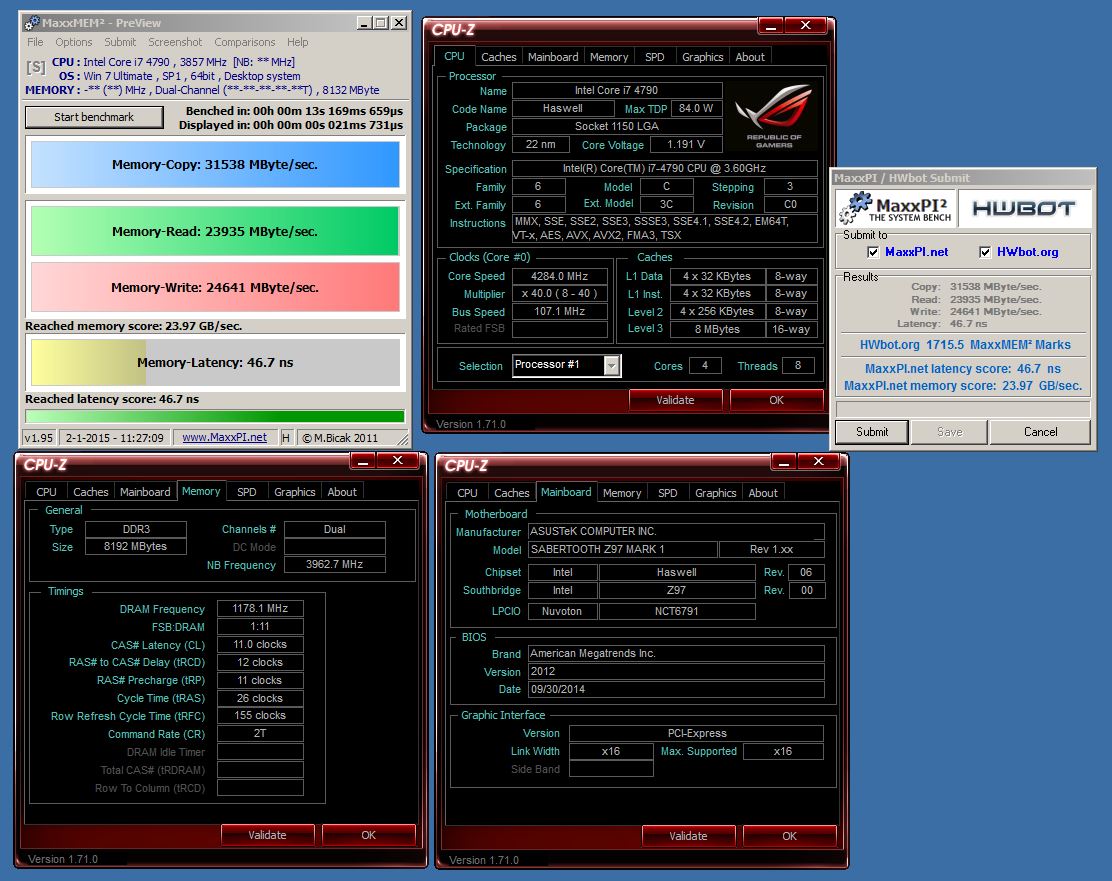
Task: Click the NB Frequency 3962.7 MHz value
Action: click(335, 565)
